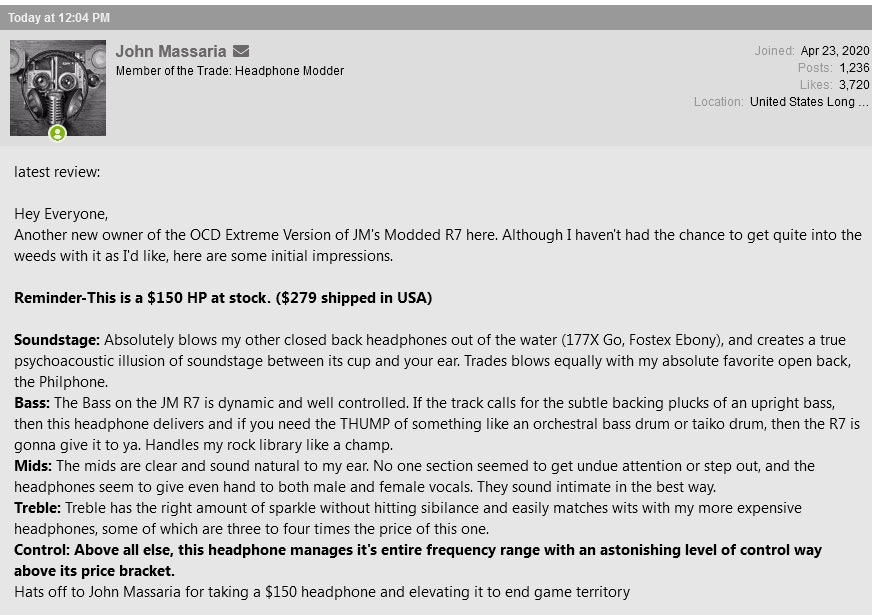Click the post count 1,236

(854, 68)
